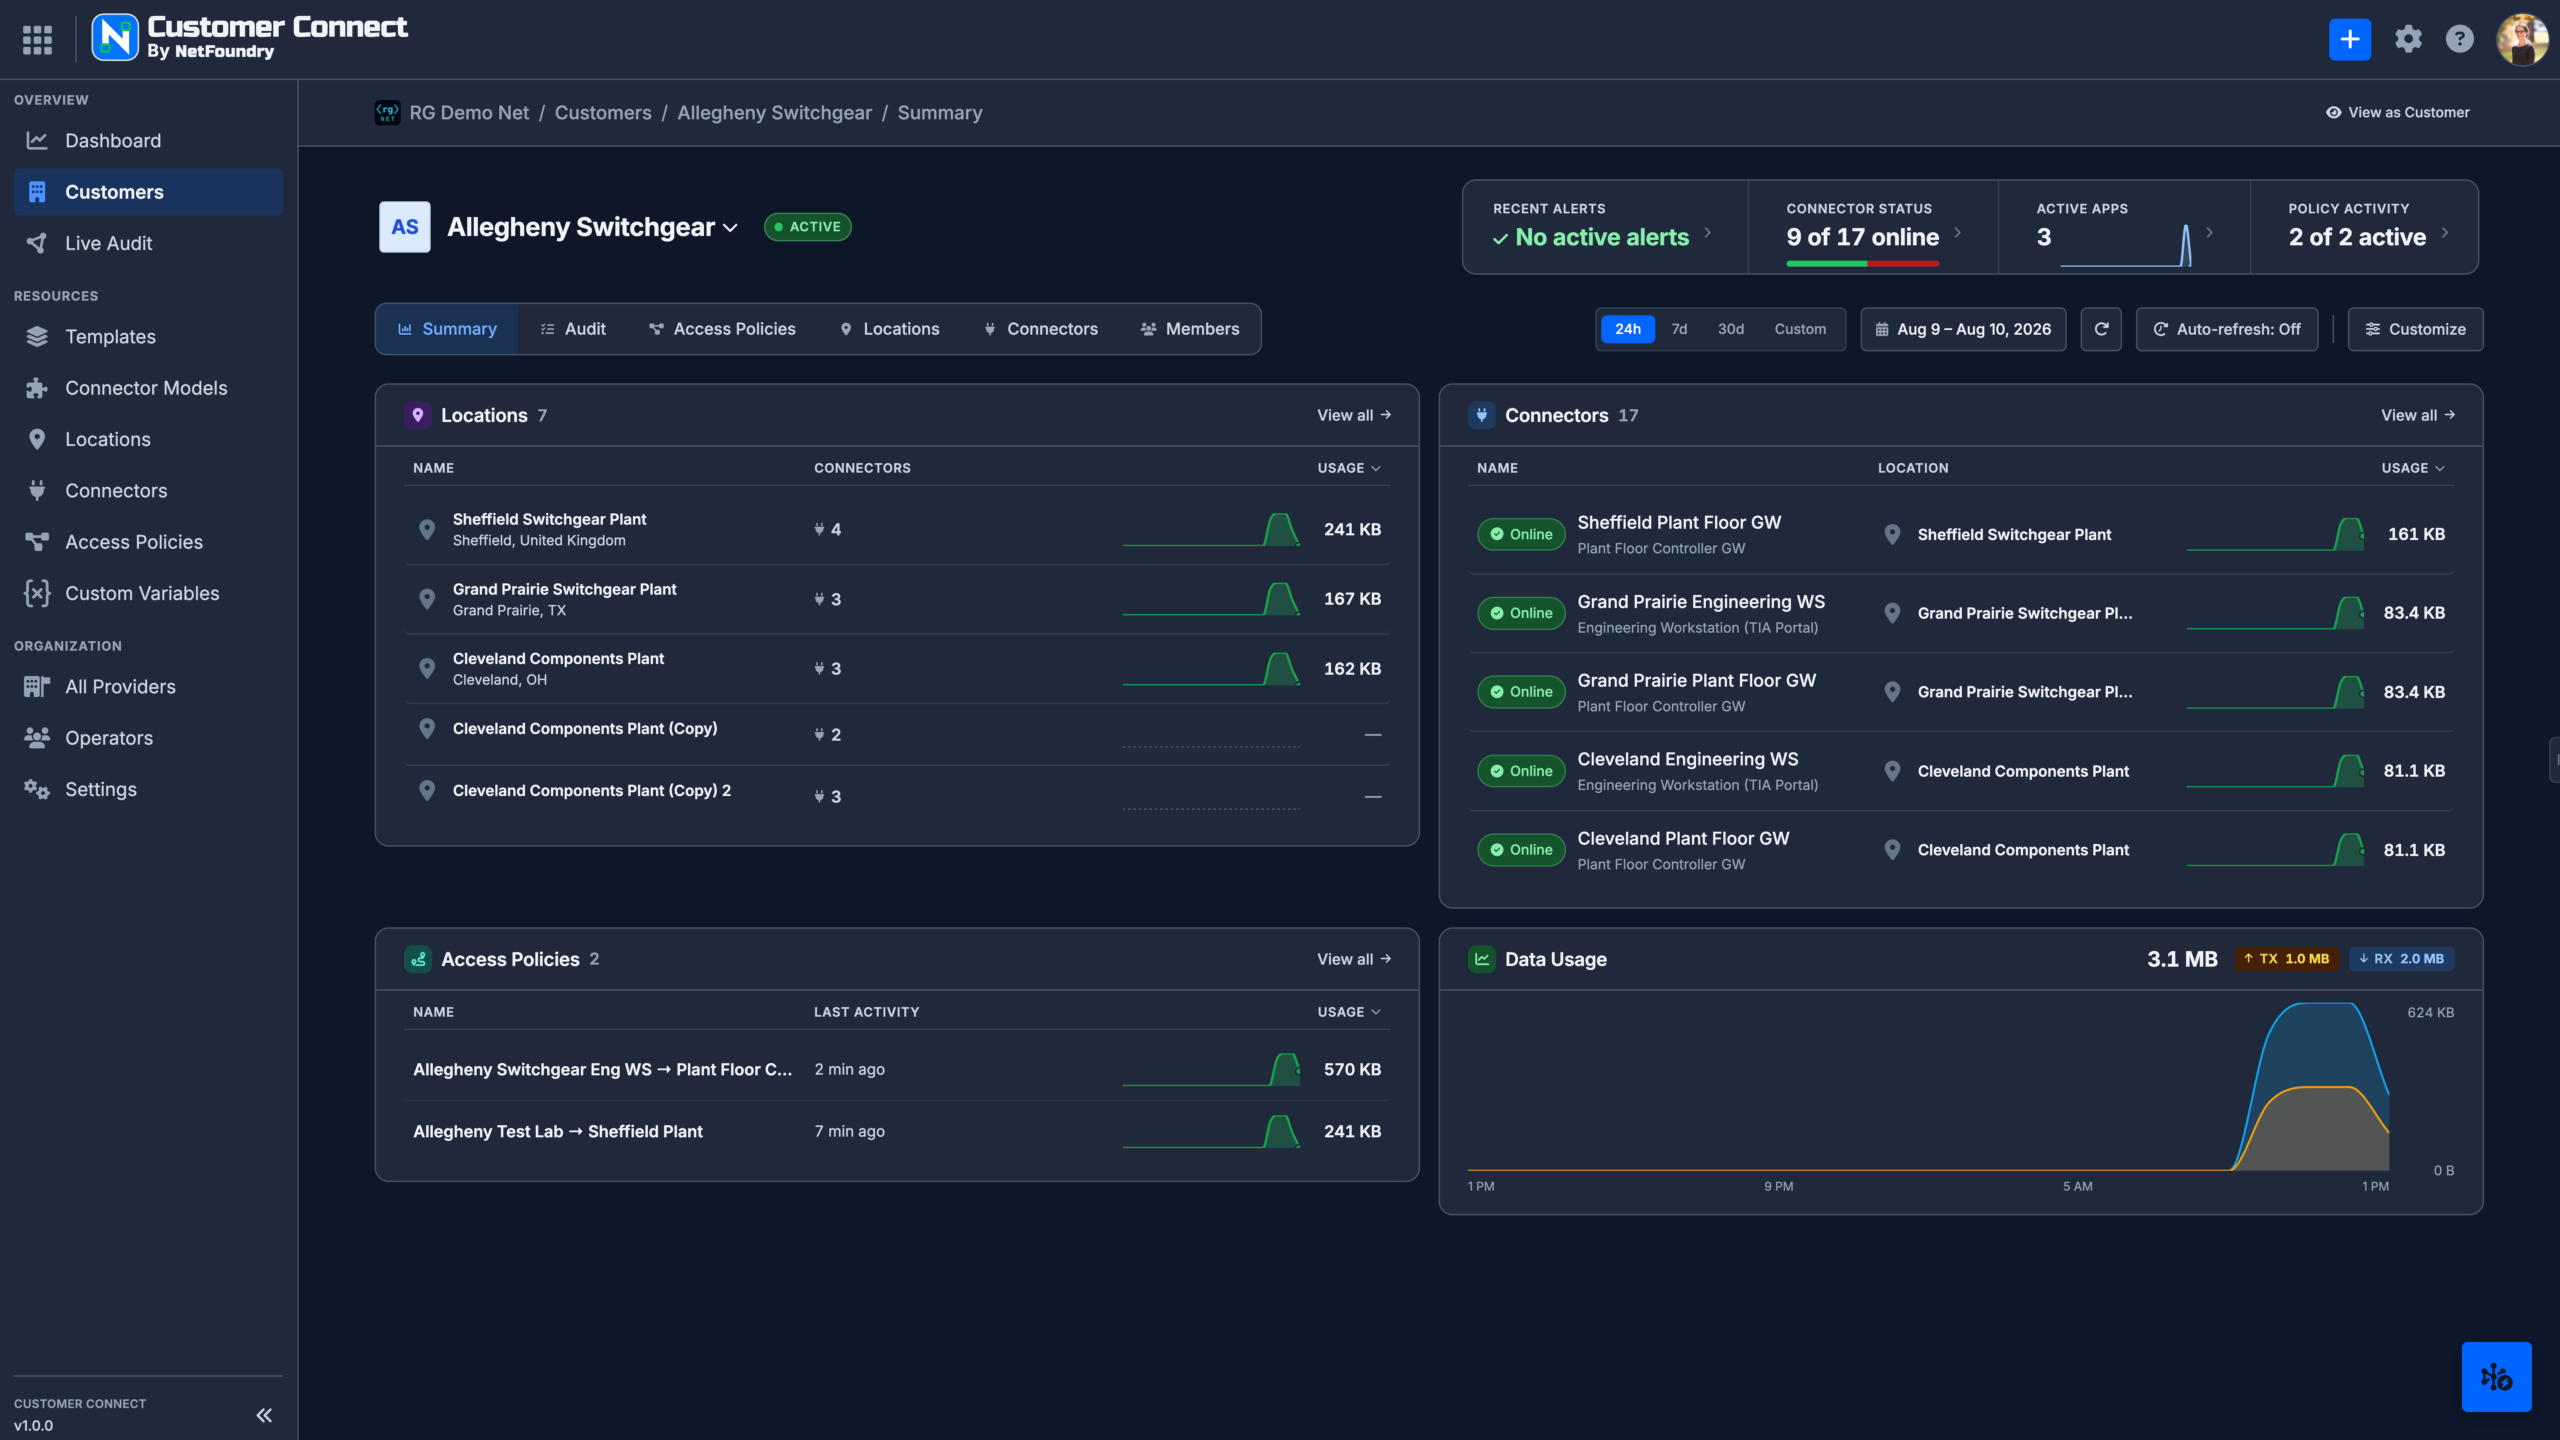Open Live Audit in sidebar
This screenshot has height=1440, width=2560.
[x=148, y=243]
